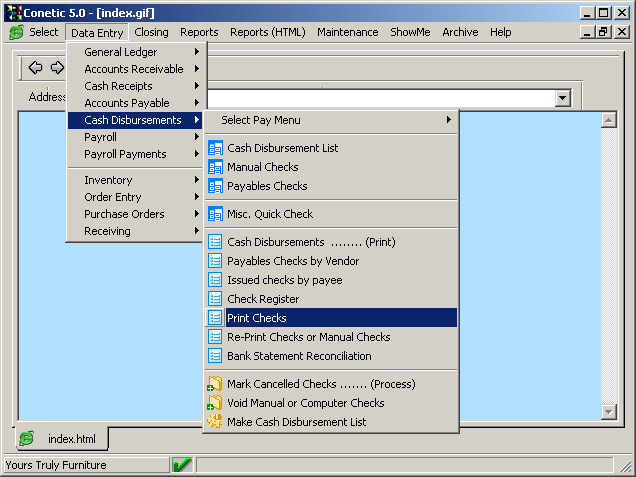Image resolution: width=636 pixels, height=477 pixels.
Task: Click the Make Cash Disbursement List icon
Action: [x=215, y=422]
